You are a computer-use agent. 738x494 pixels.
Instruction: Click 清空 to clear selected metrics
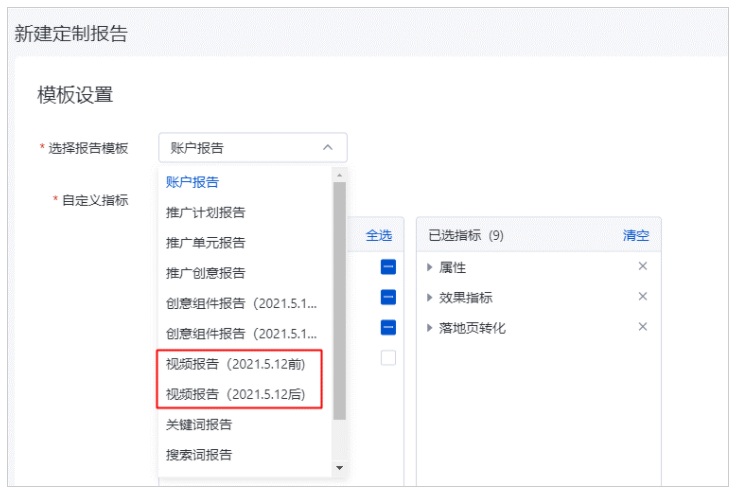(636, 235)
